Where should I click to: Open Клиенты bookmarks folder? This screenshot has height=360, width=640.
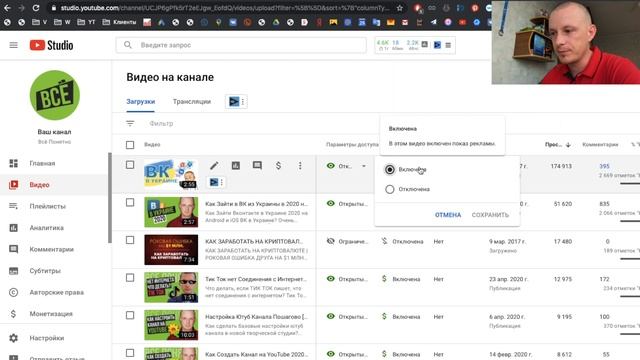[x=119, y=22]
